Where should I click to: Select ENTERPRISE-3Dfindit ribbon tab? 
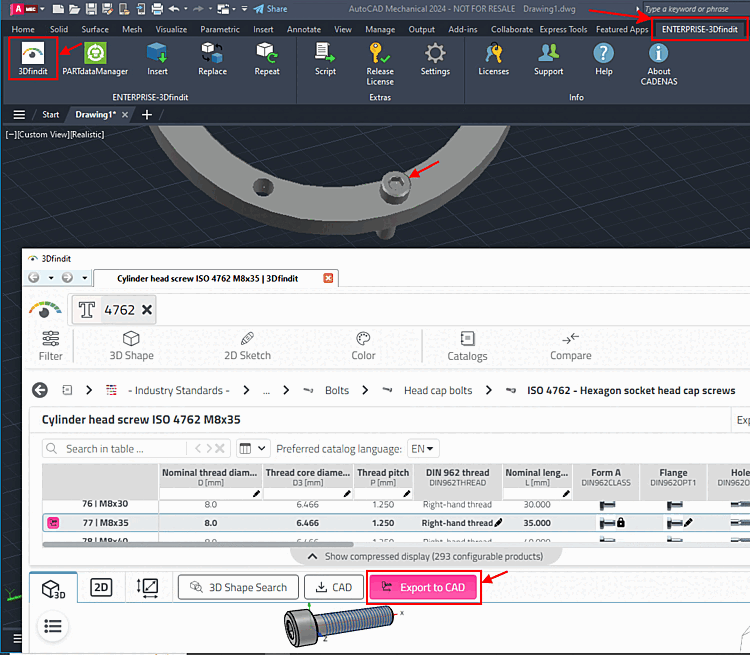699,29
